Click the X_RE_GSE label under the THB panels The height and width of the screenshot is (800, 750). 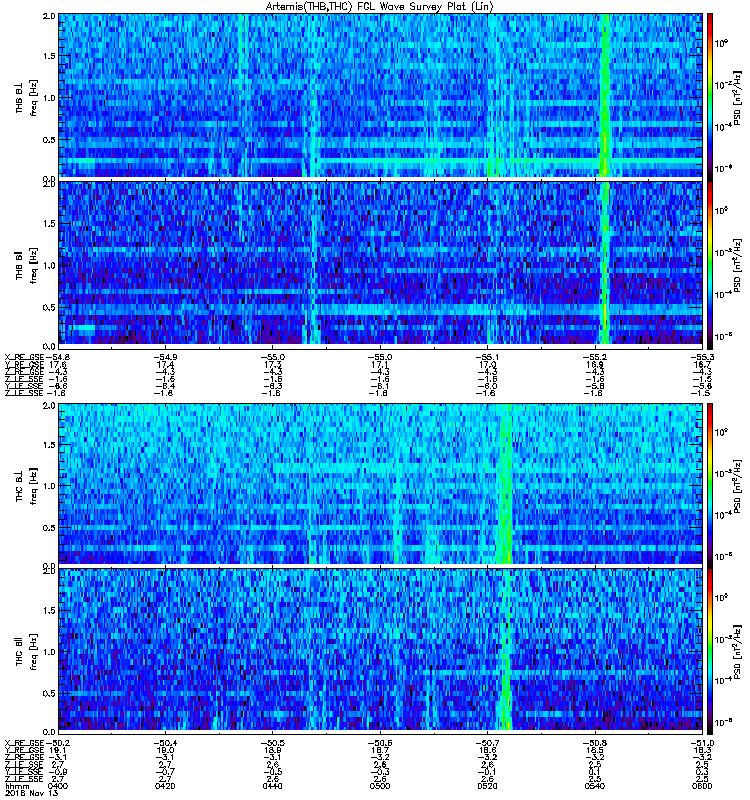click(24, 357)
